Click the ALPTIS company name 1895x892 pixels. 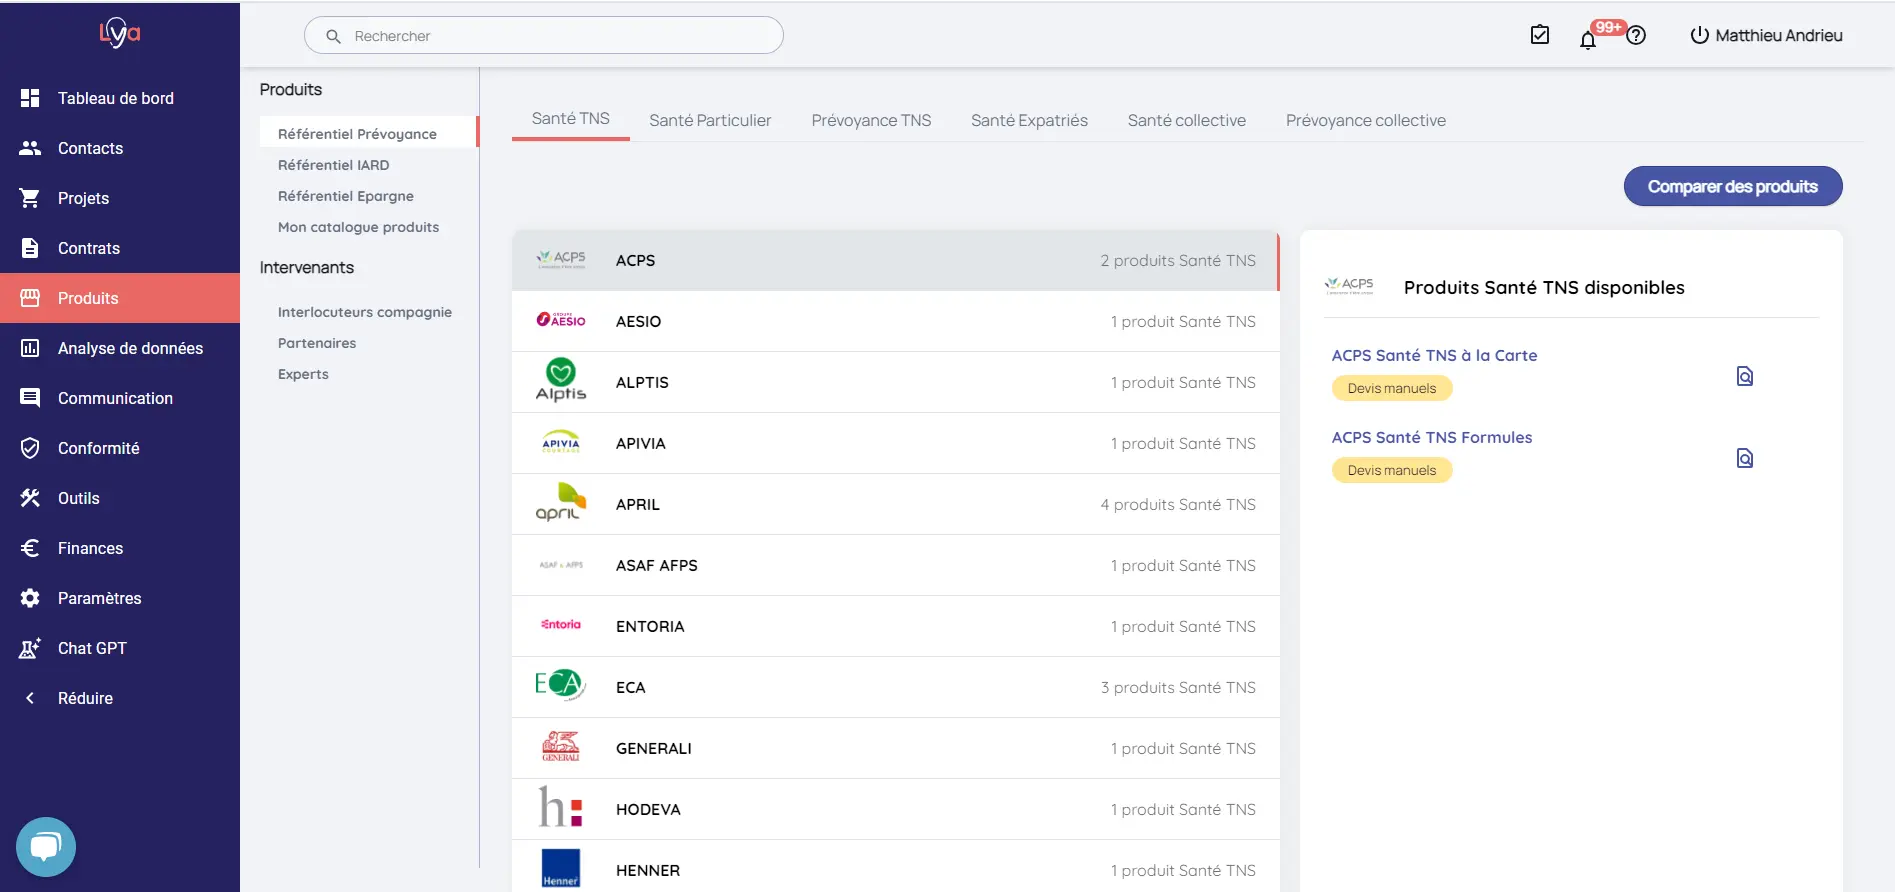(642, 382)
